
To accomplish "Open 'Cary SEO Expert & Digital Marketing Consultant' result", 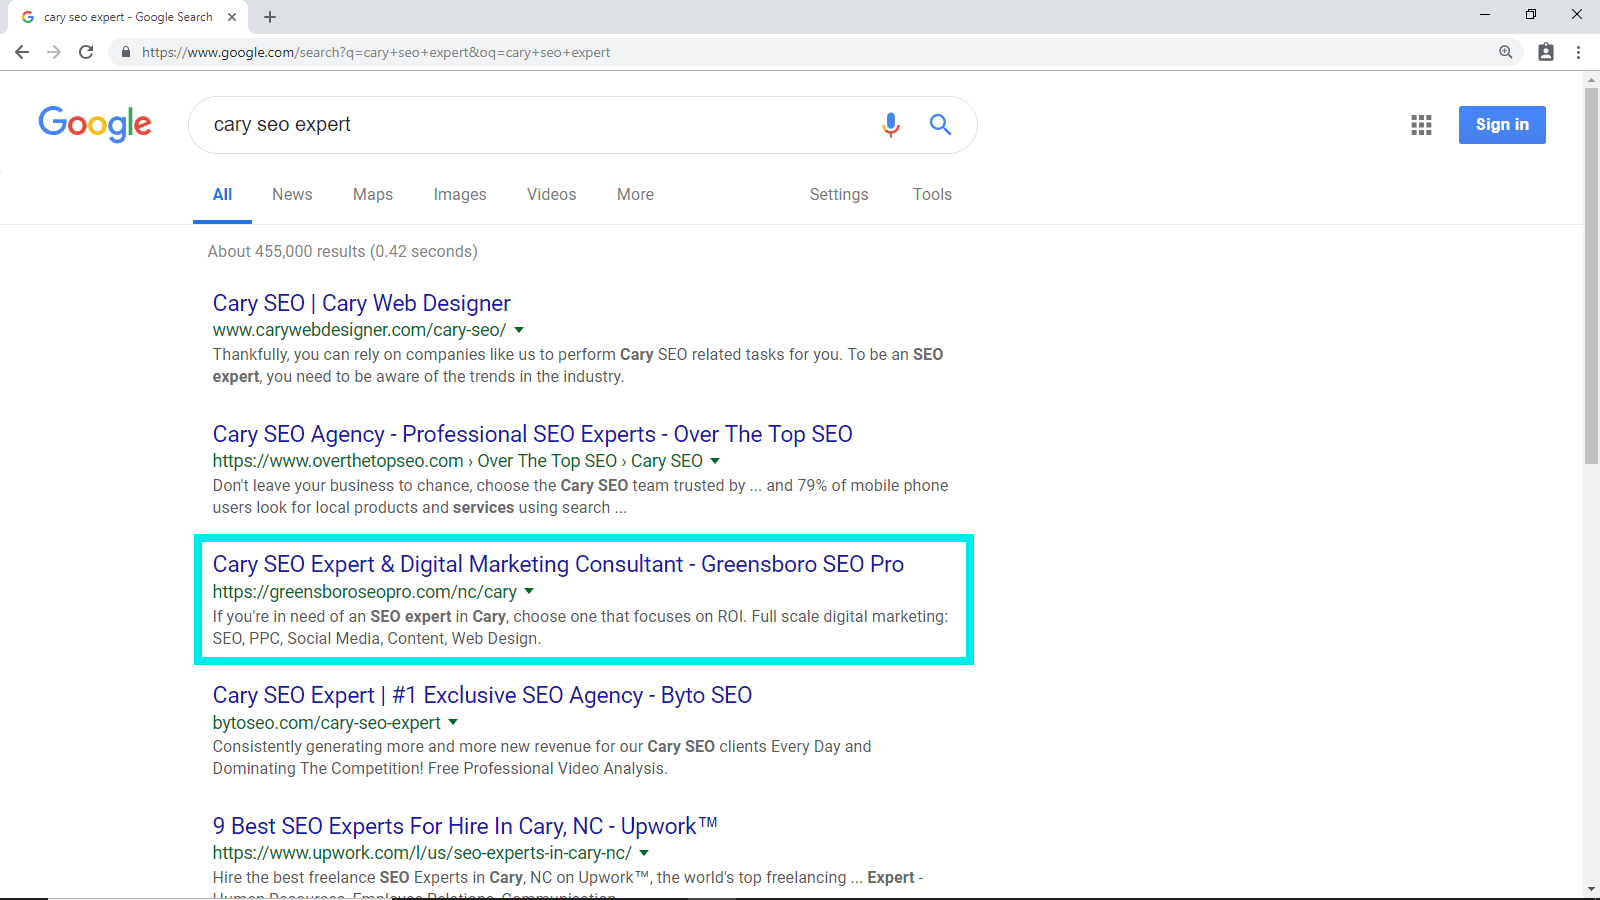I will tap(558, 564).
